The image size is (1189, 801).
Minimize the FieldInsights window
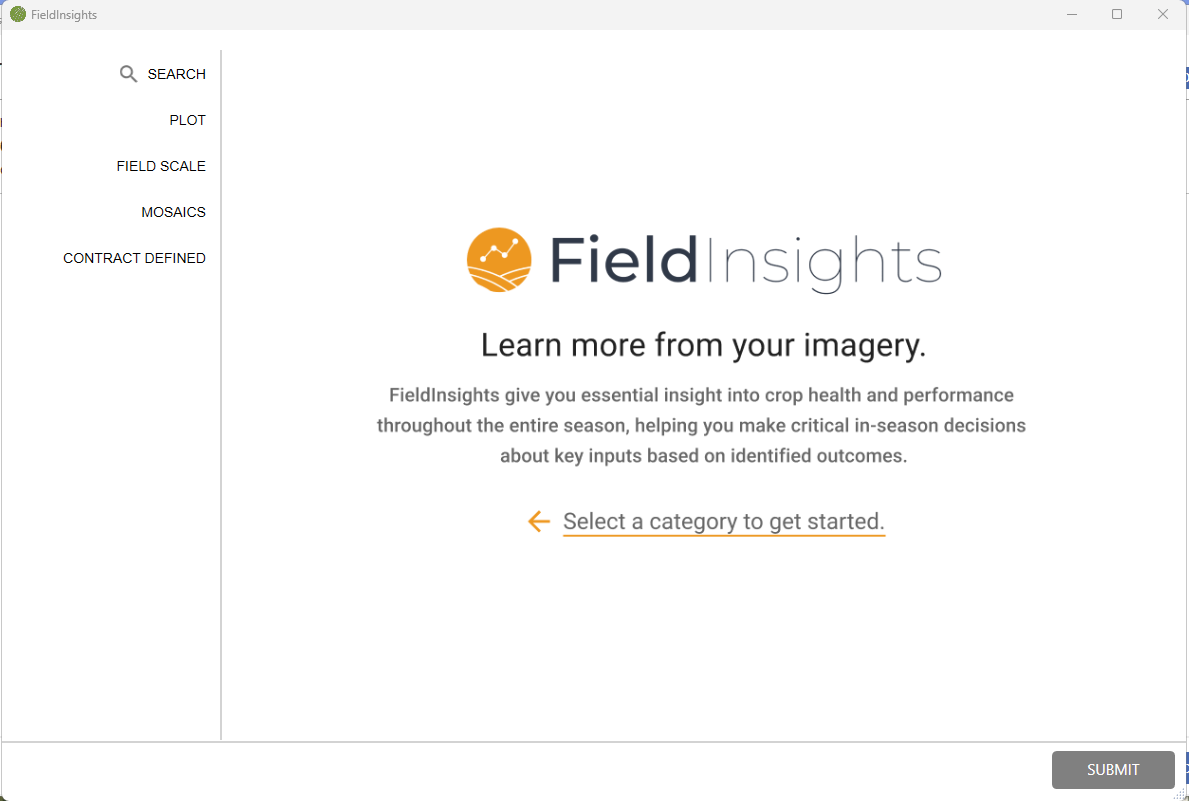tap(1071, 15)
